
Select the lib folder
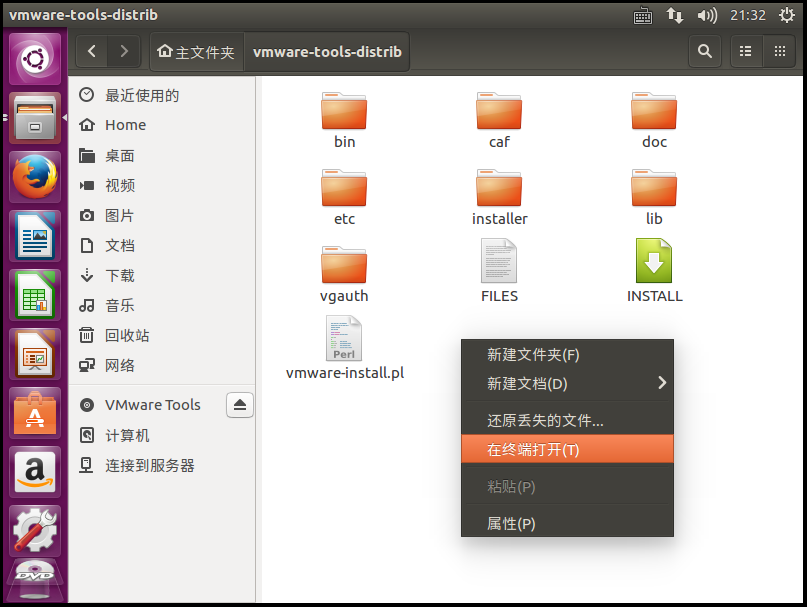(x=654, y=198)
